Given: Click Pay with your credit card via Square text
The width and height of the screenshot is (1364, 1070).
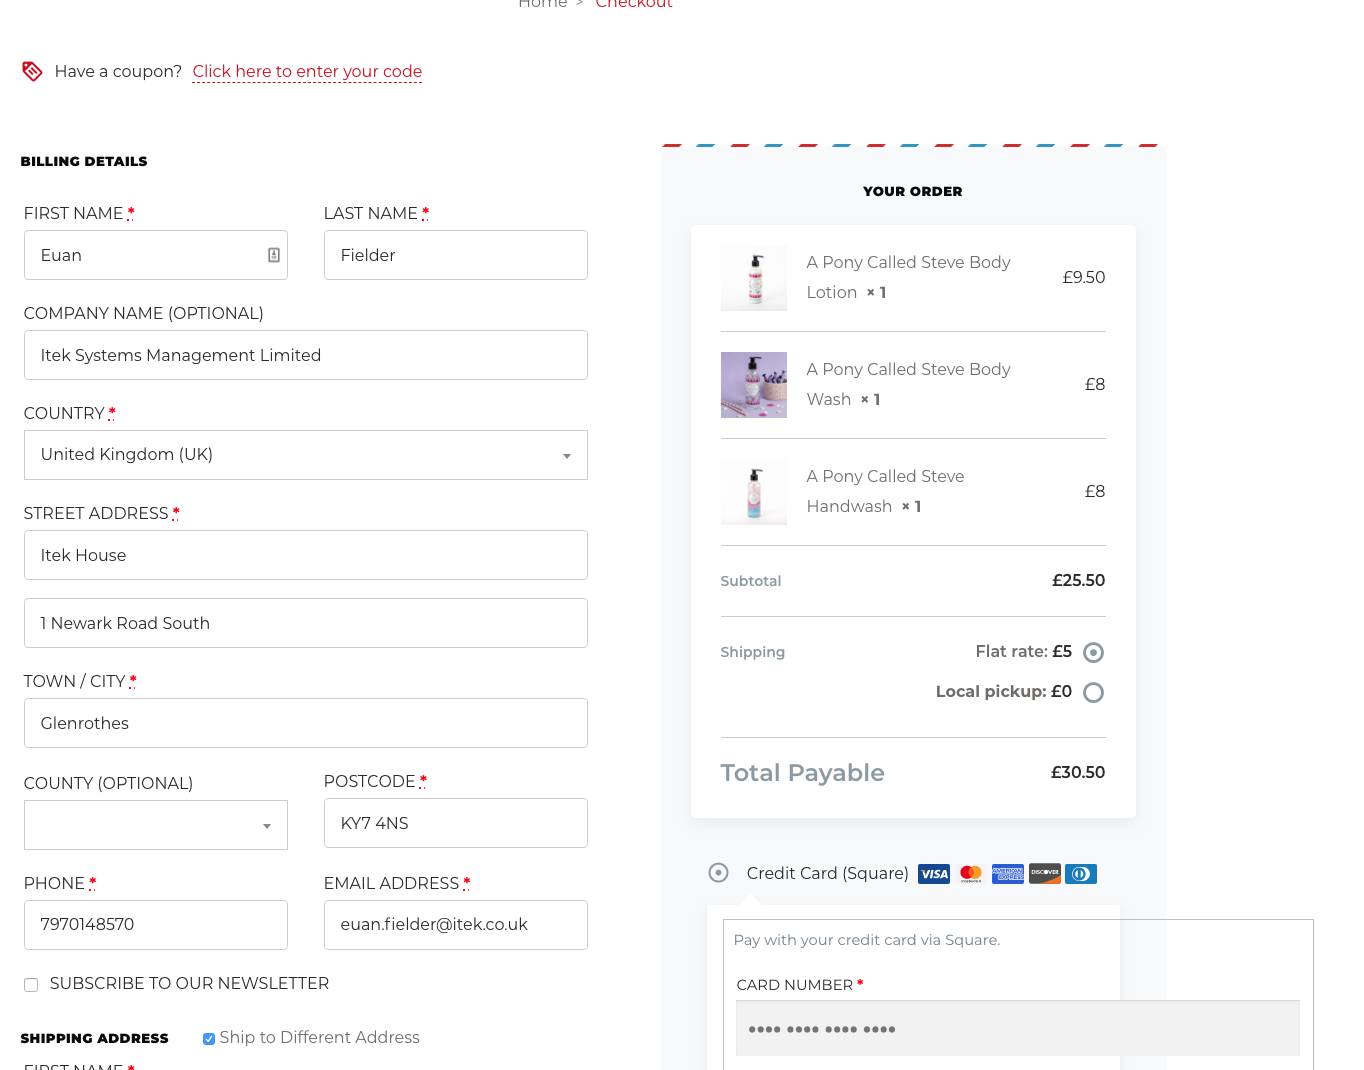Looking at the screenshot, I should pos(867,940).
